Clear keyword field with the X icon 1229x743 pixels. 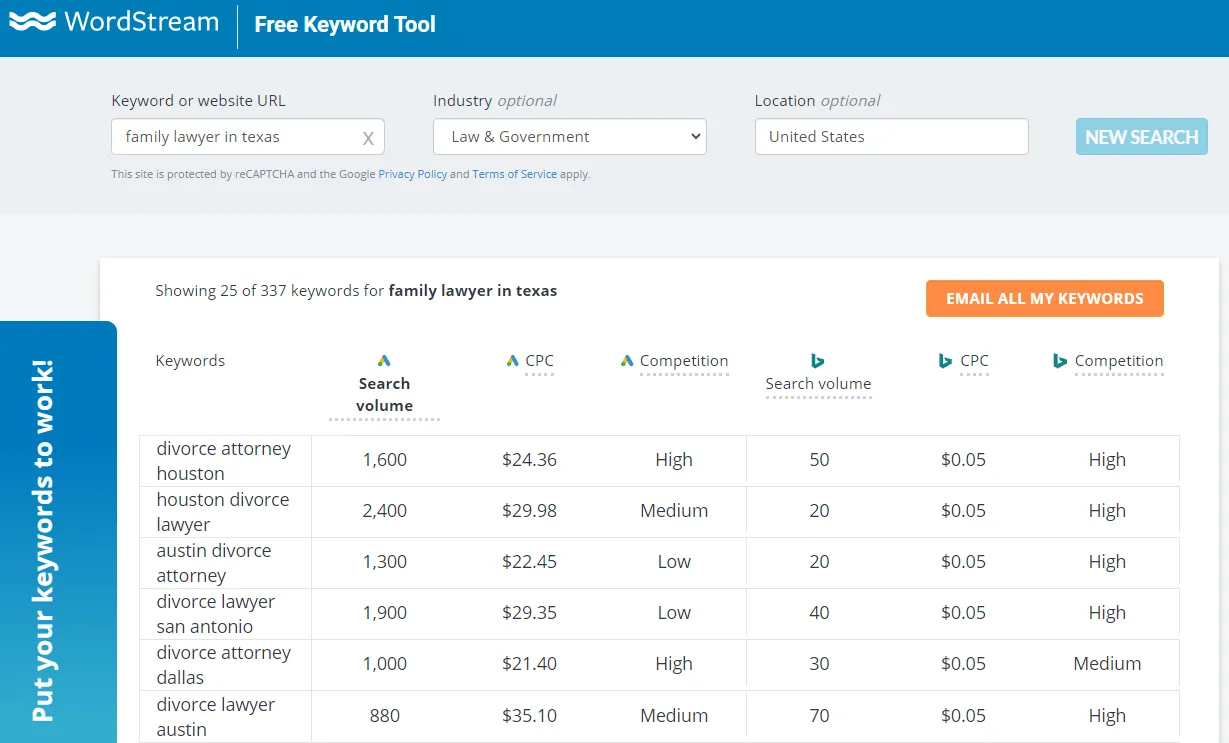368,138
